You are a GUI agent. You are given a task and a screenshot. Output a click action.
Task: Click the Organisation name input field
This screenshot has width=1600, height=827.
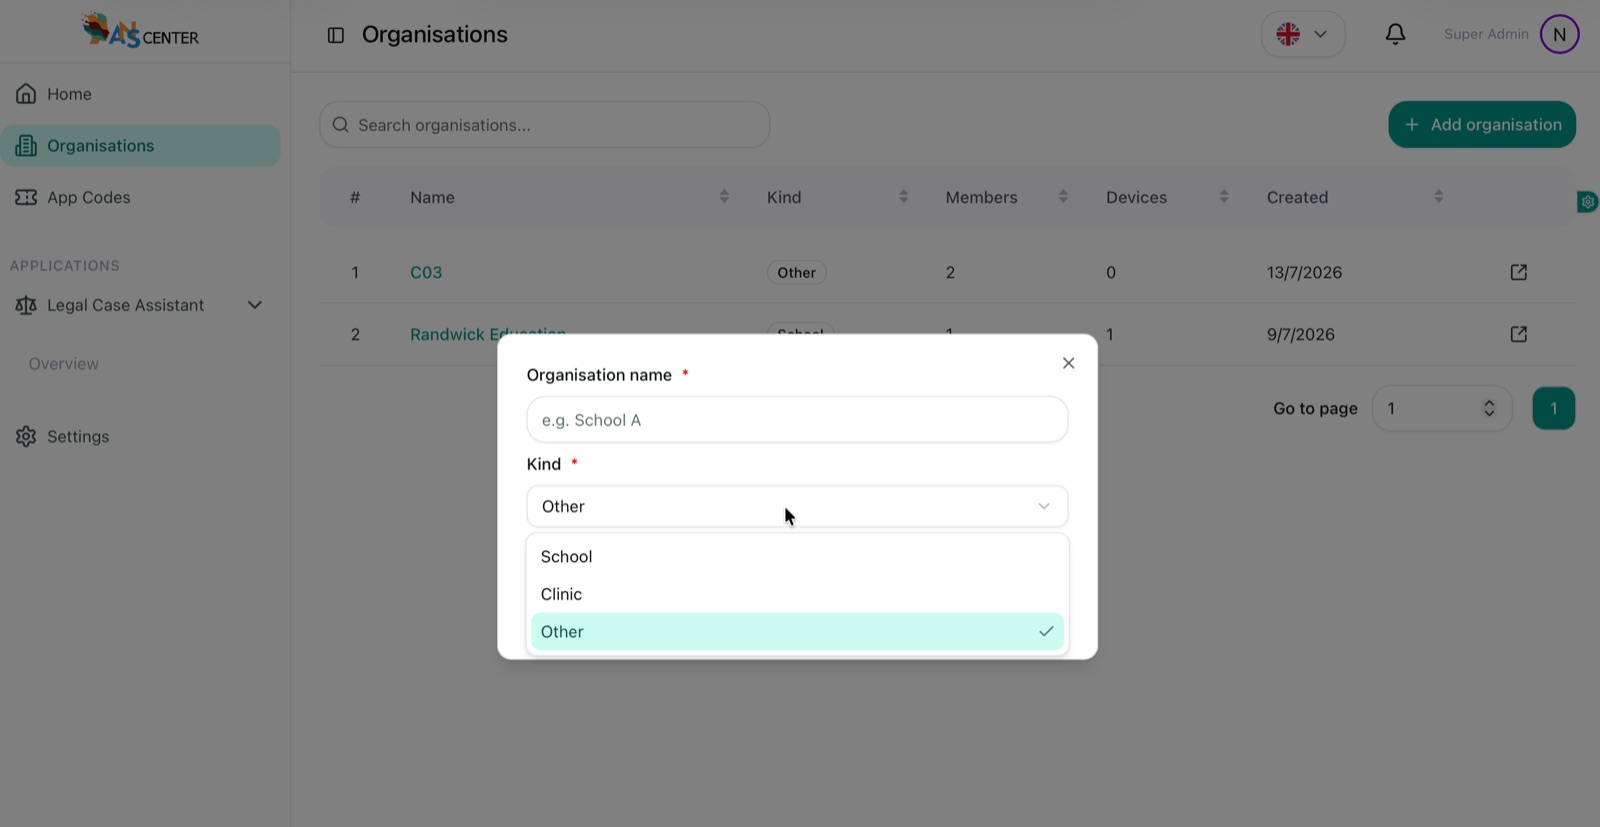(x=797, y=420)
